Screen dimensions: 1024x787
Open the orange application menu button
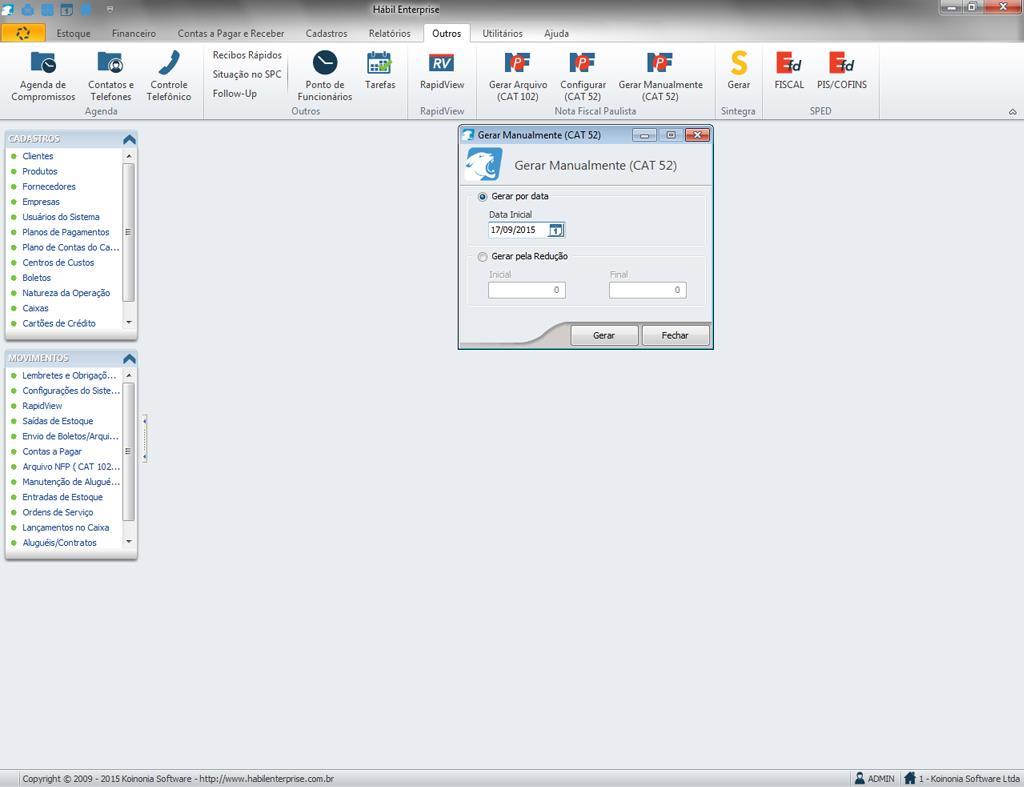pos(23,33)
